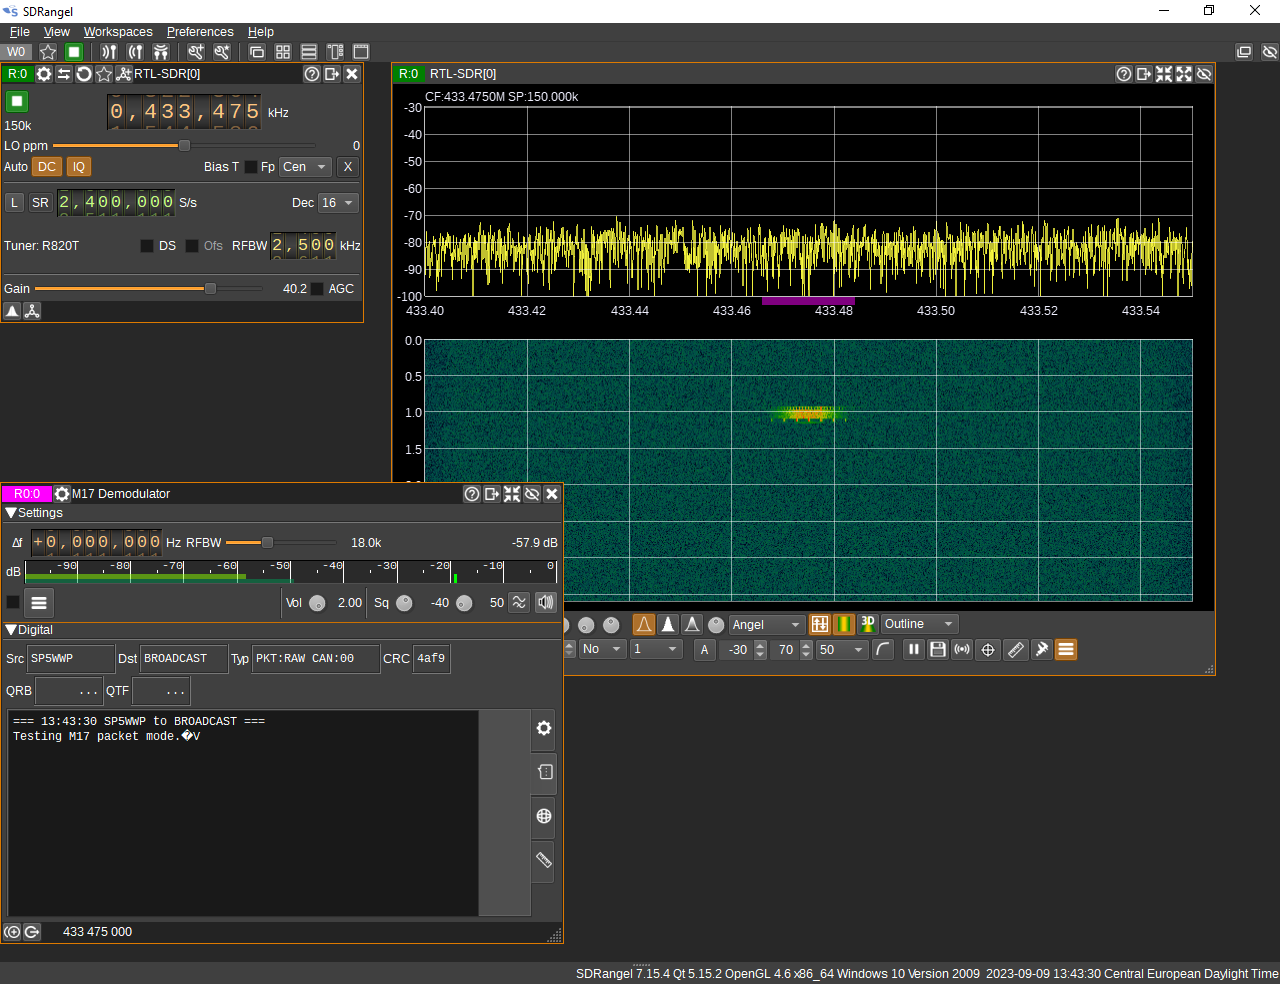Toggle the IQ auto-correction button

[79, 167]
